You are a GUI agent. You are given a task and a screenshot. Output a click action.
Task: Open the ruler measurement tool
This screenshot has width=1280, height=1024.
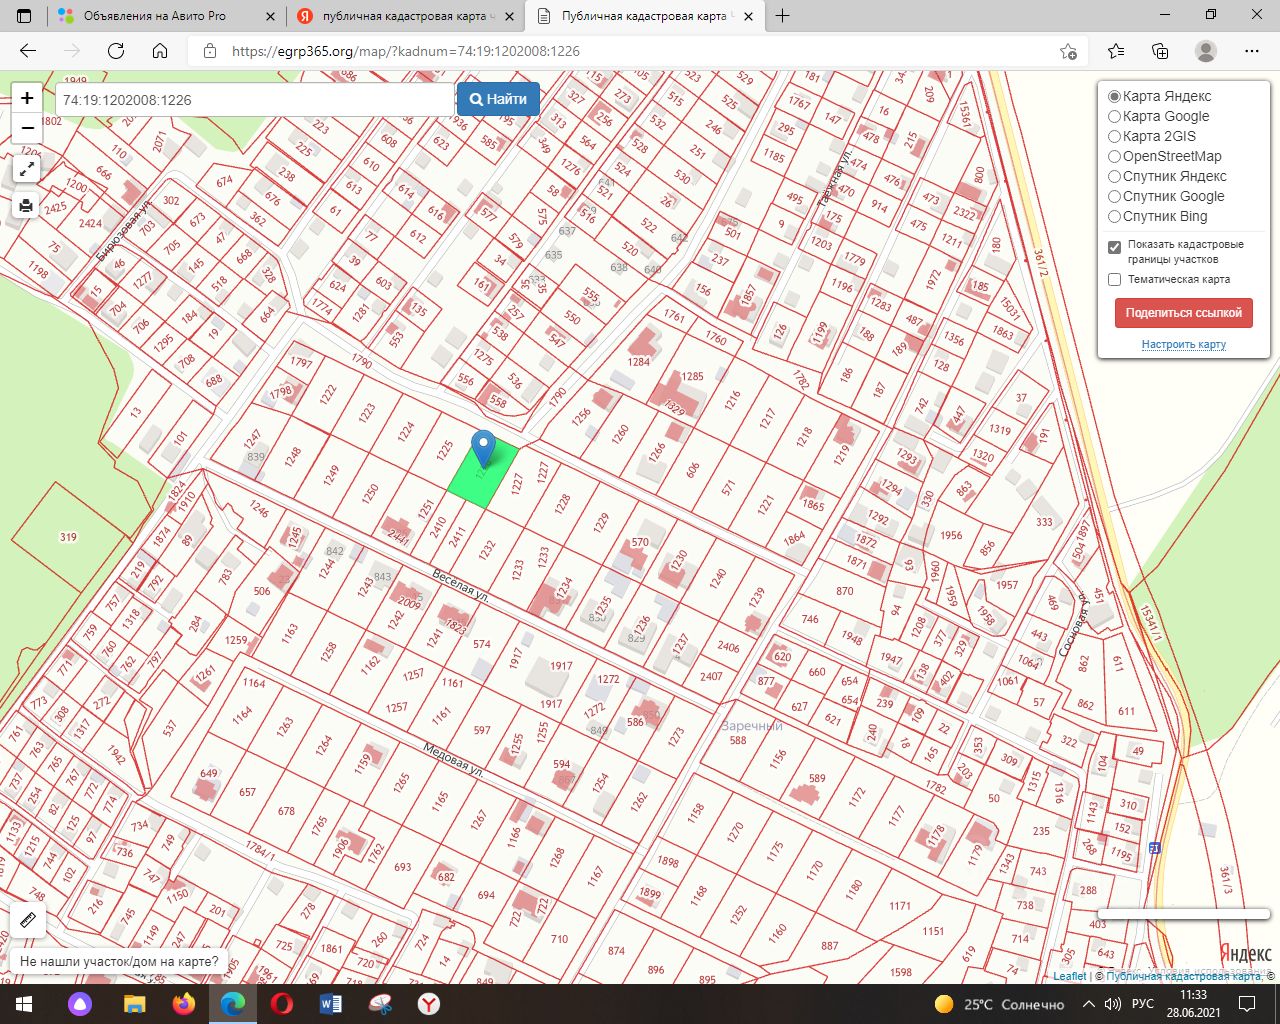(x=28, y=920)
